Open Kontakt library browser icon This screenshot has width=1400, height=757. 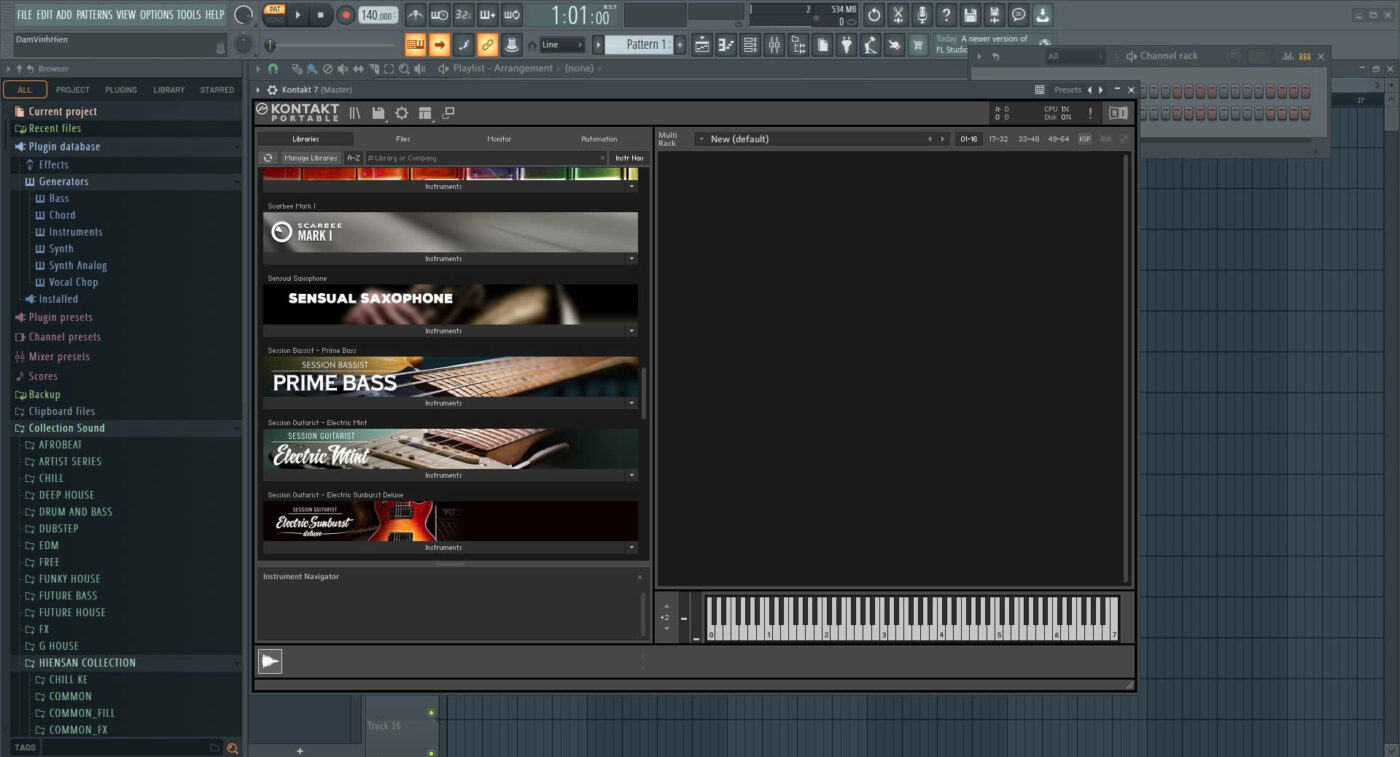pos(355,113)
